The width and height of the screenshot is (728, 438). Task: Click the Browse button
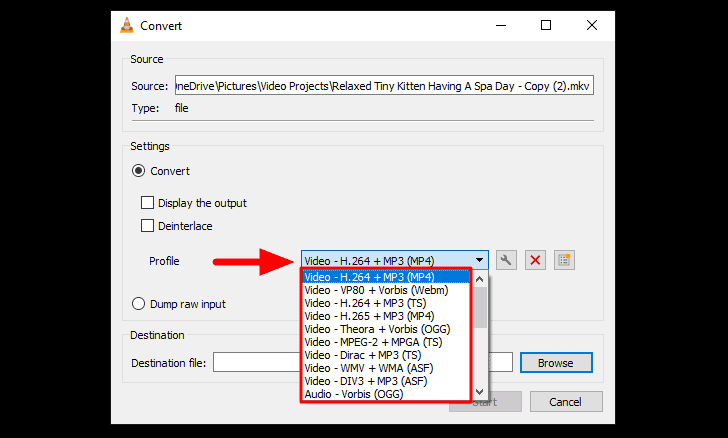click(556, 363)
